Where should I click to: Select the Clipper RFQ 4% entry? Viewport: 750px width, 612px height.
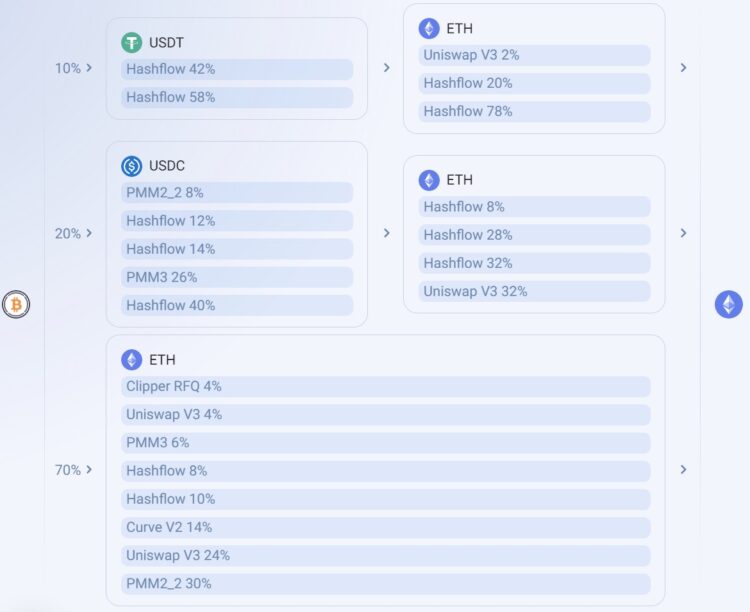tap(386, 387)
